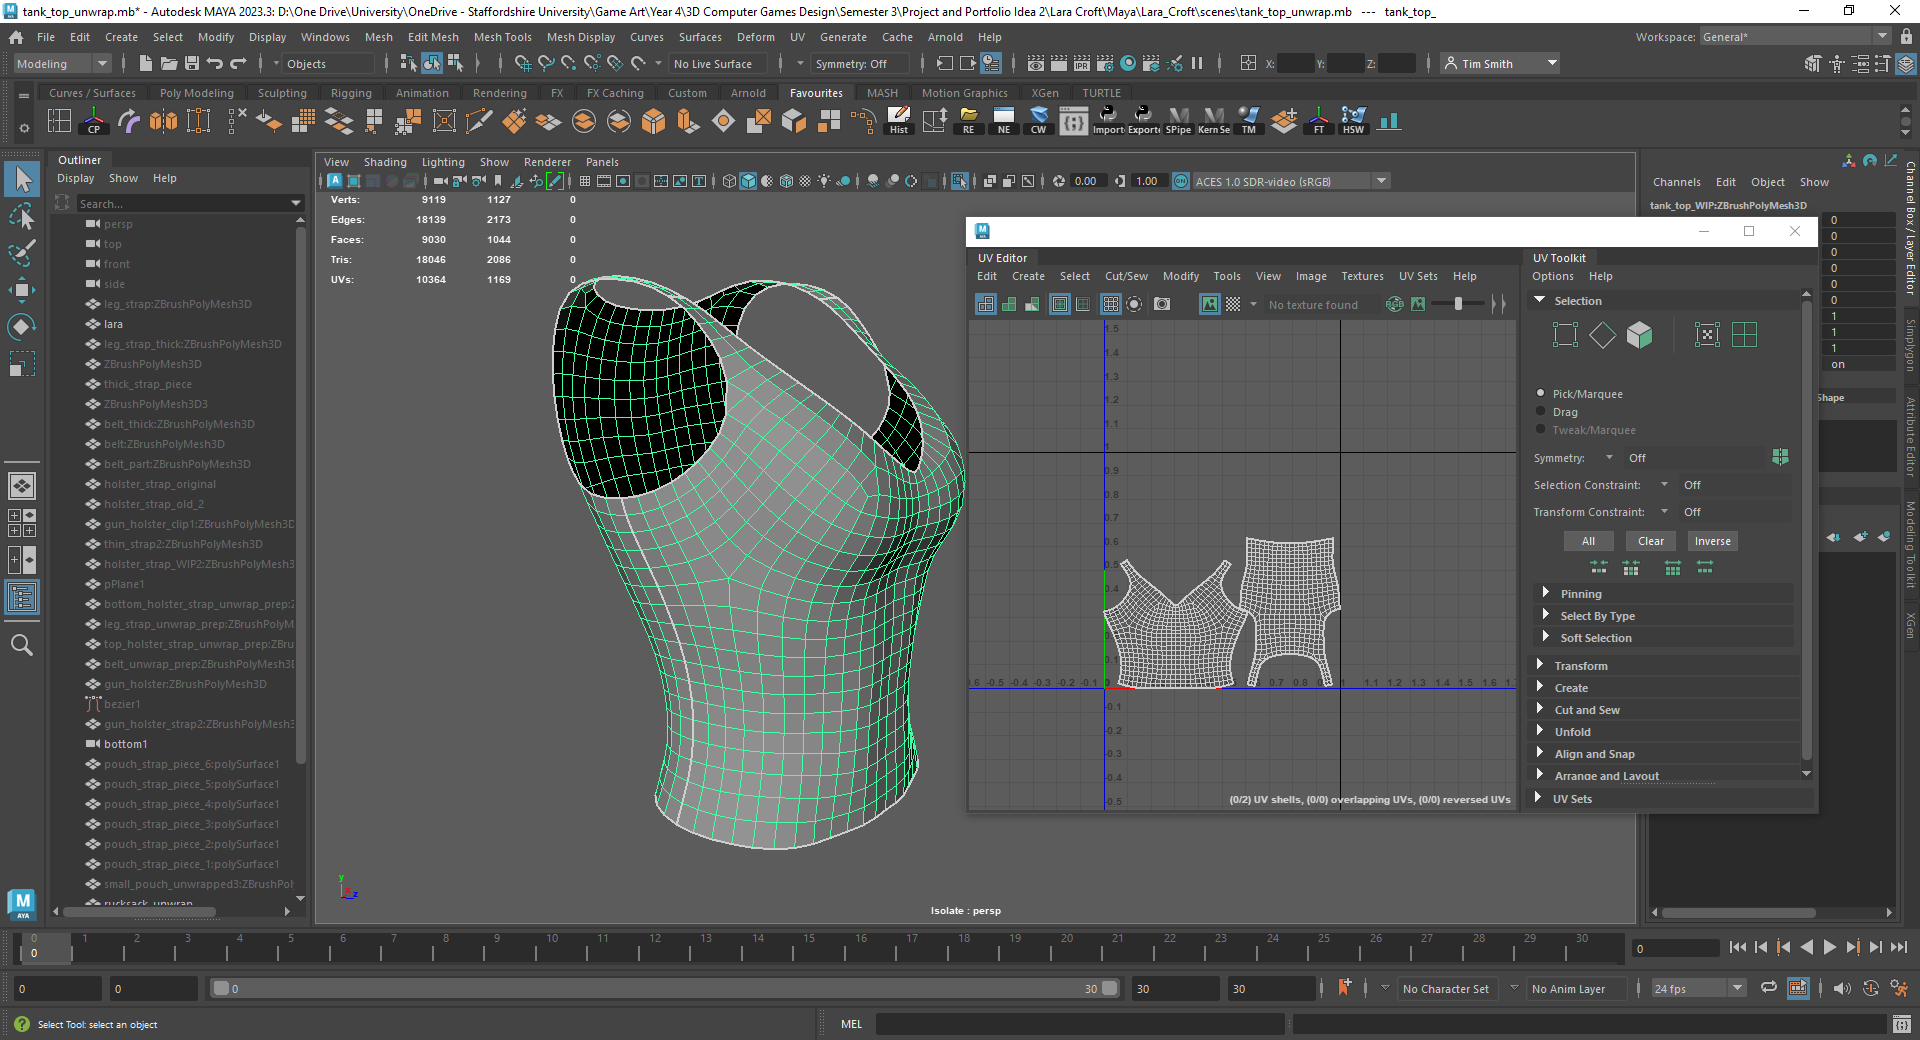Open outliner search magnifier icon in toolbox

(x=22, y=645)
